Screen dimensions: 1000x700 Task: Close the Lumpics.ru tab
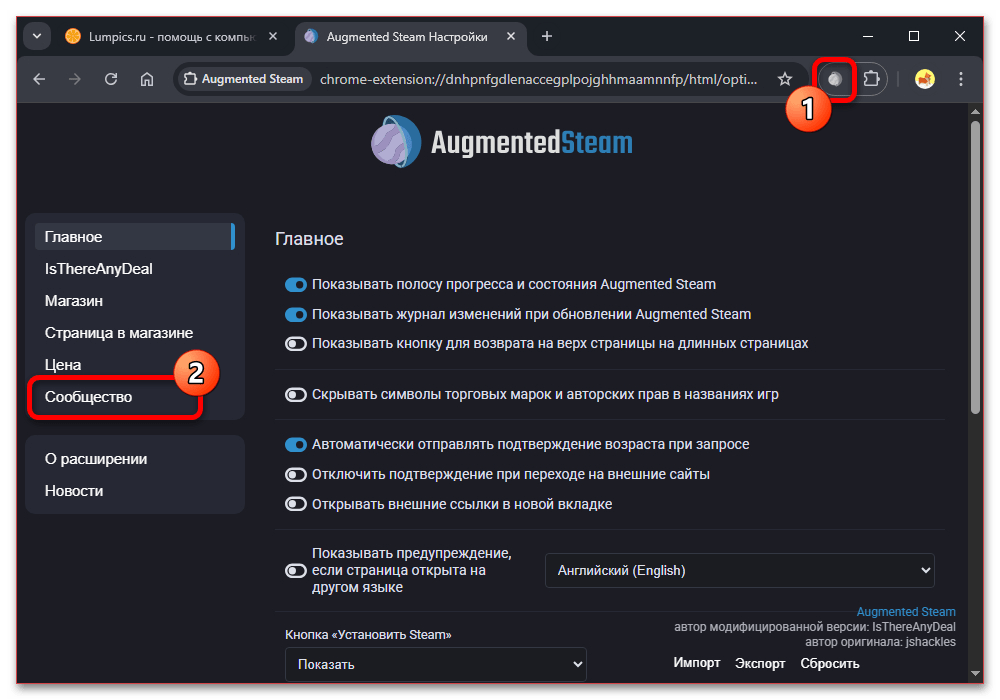273,36
